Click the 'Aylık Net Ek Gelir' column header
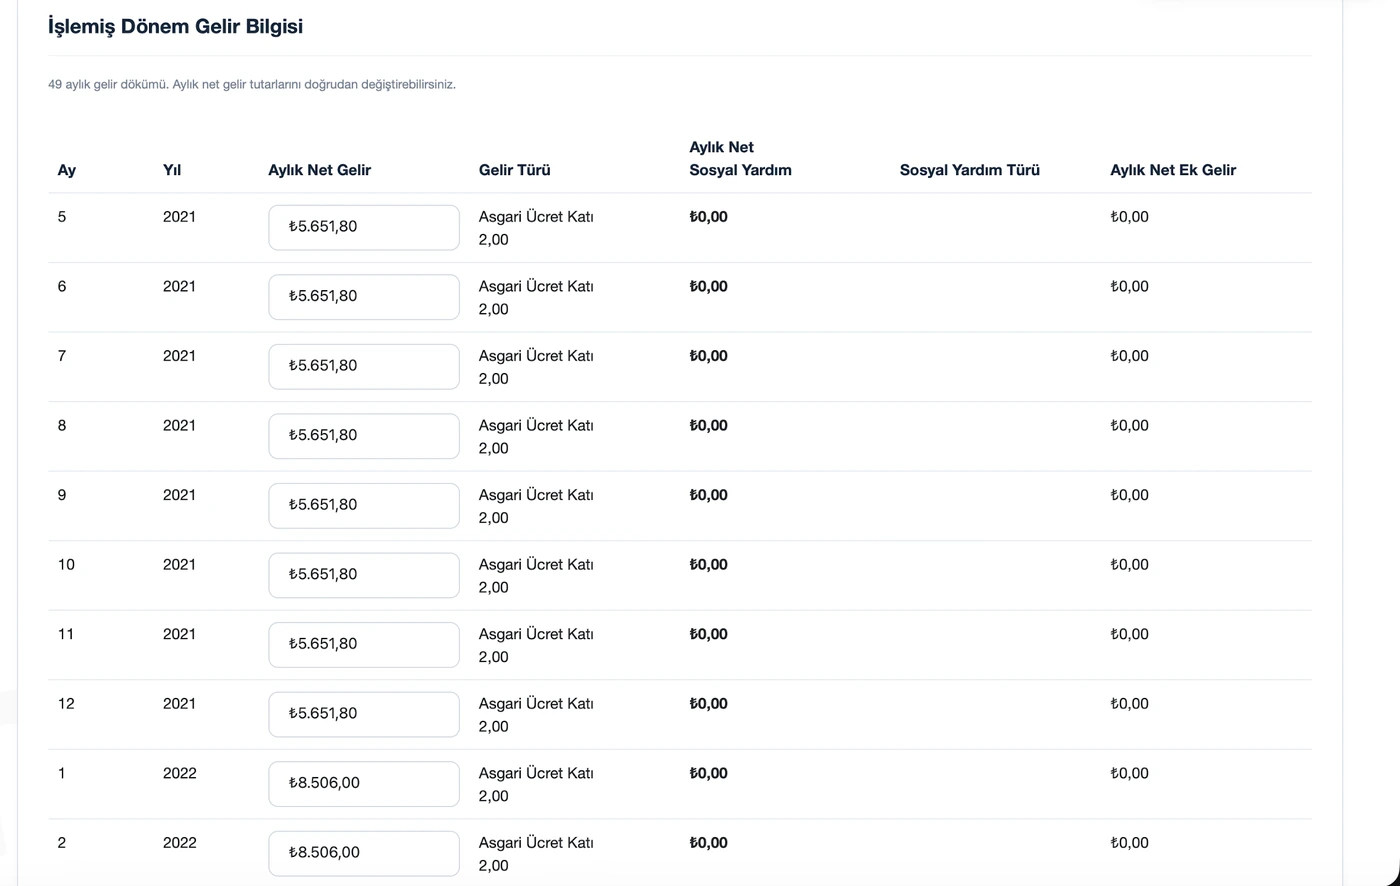The width and height of the screenshot is (1400, 886). 1172,170
